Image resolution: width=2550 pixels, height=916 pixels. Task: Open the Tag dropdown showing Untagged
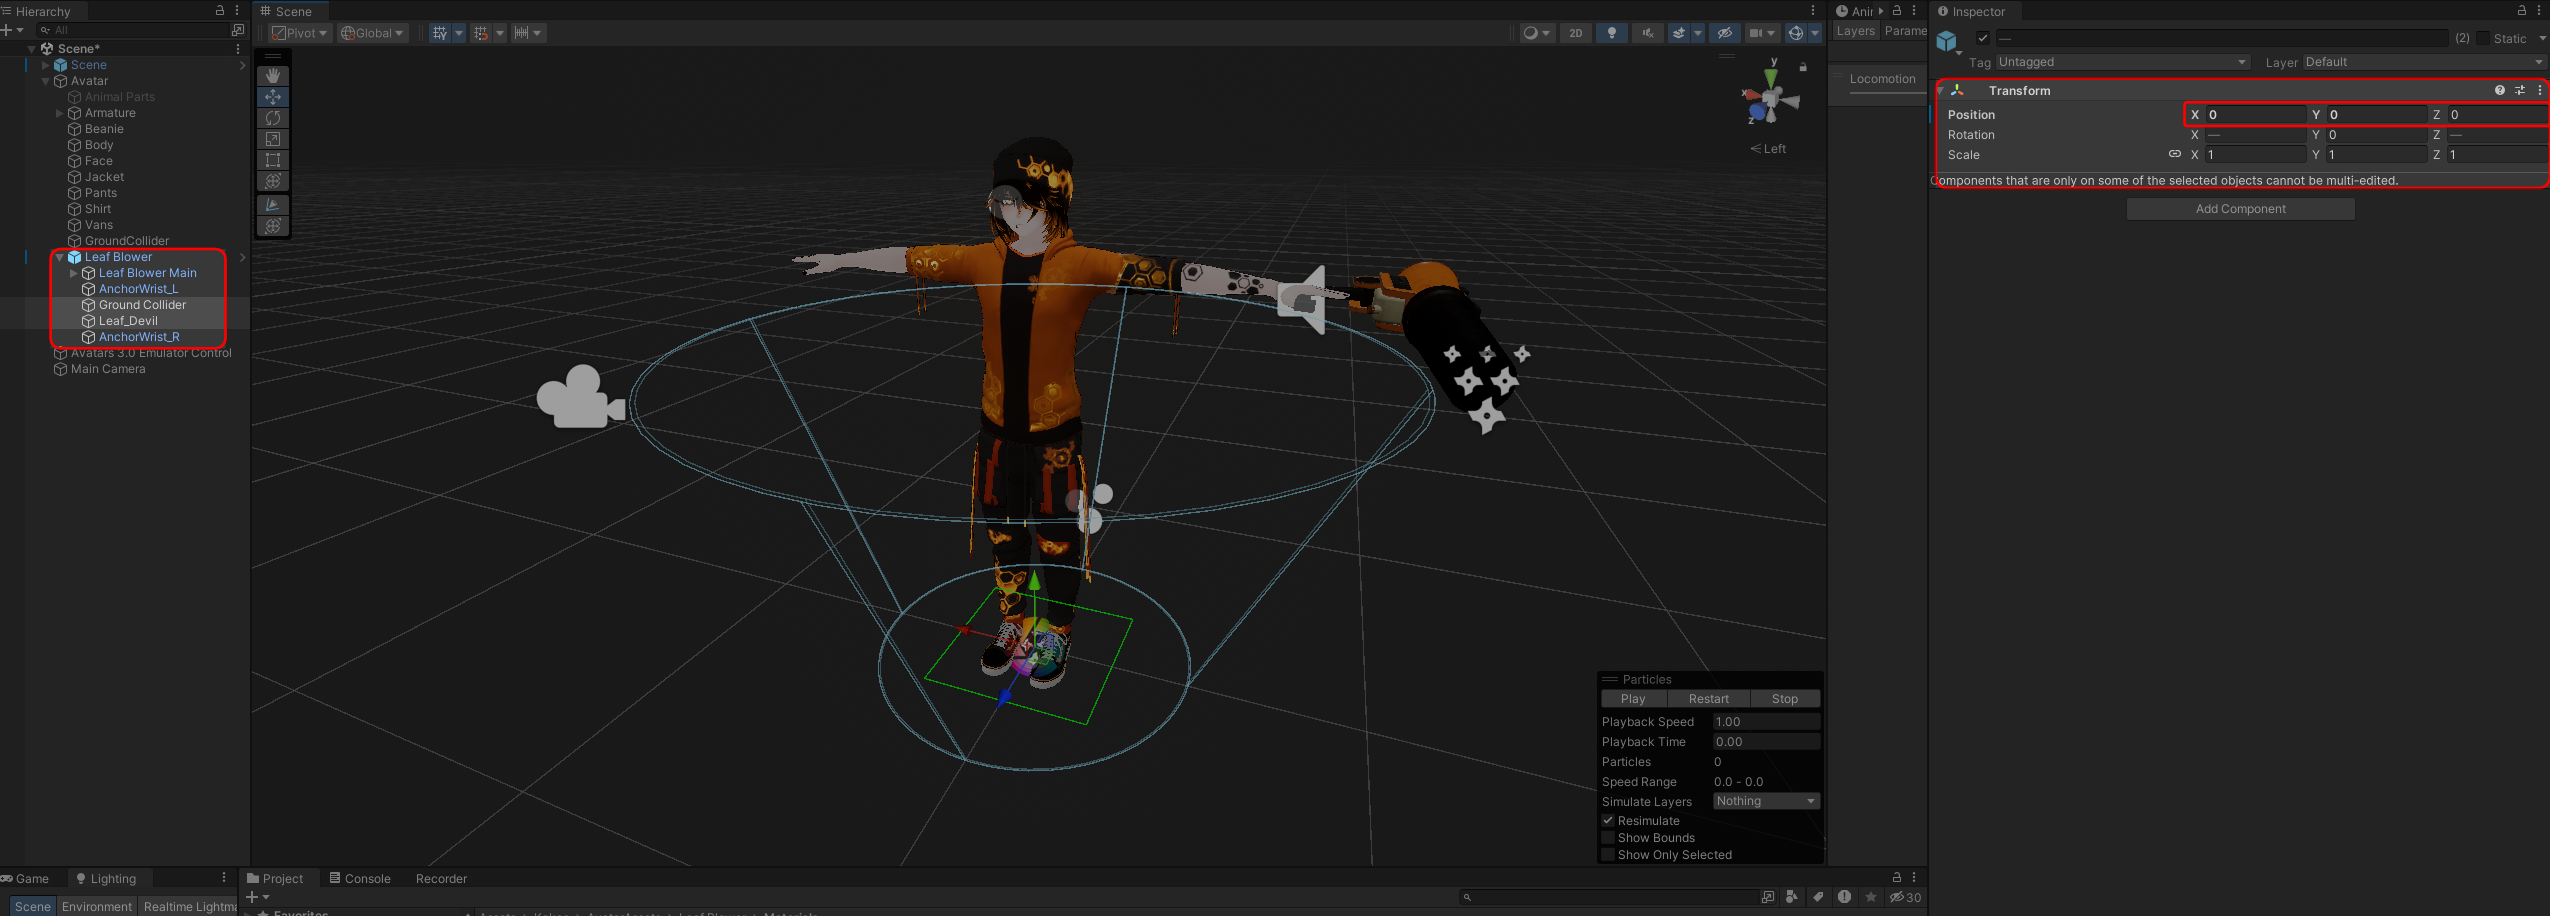(2121, 62)
